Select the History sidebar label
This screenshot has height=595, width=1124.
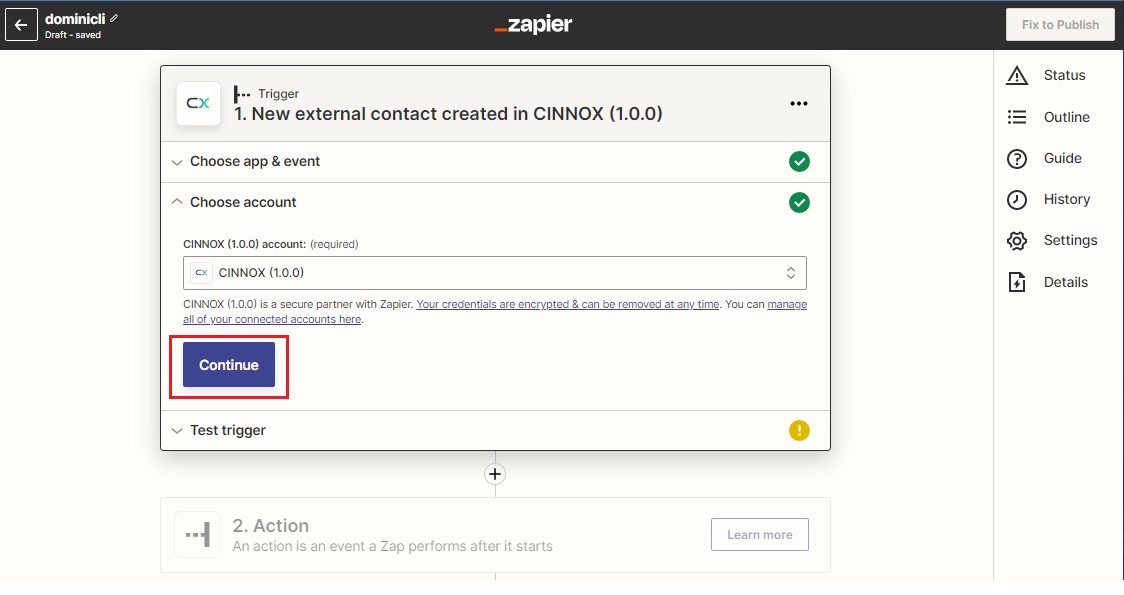1067,199
